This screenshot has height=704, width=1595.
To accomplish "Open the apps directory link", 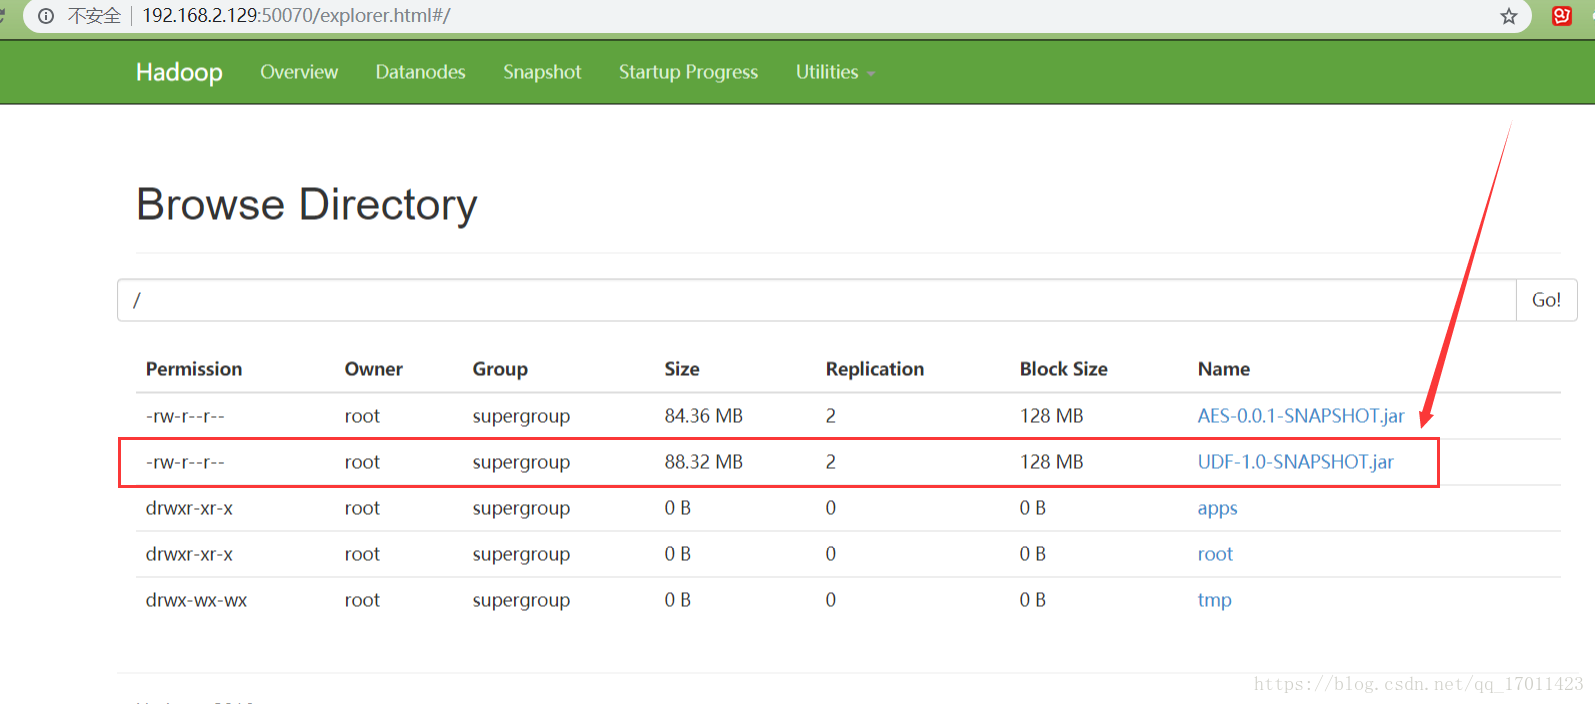I will [x=1217, y=508].
